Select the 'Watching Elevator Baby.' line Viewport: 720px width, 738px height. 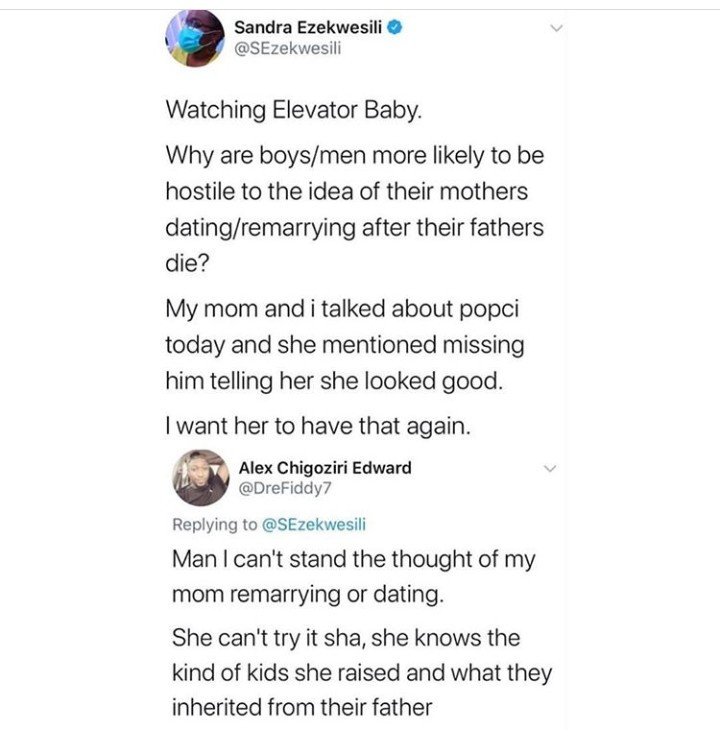tap(294, 110)
